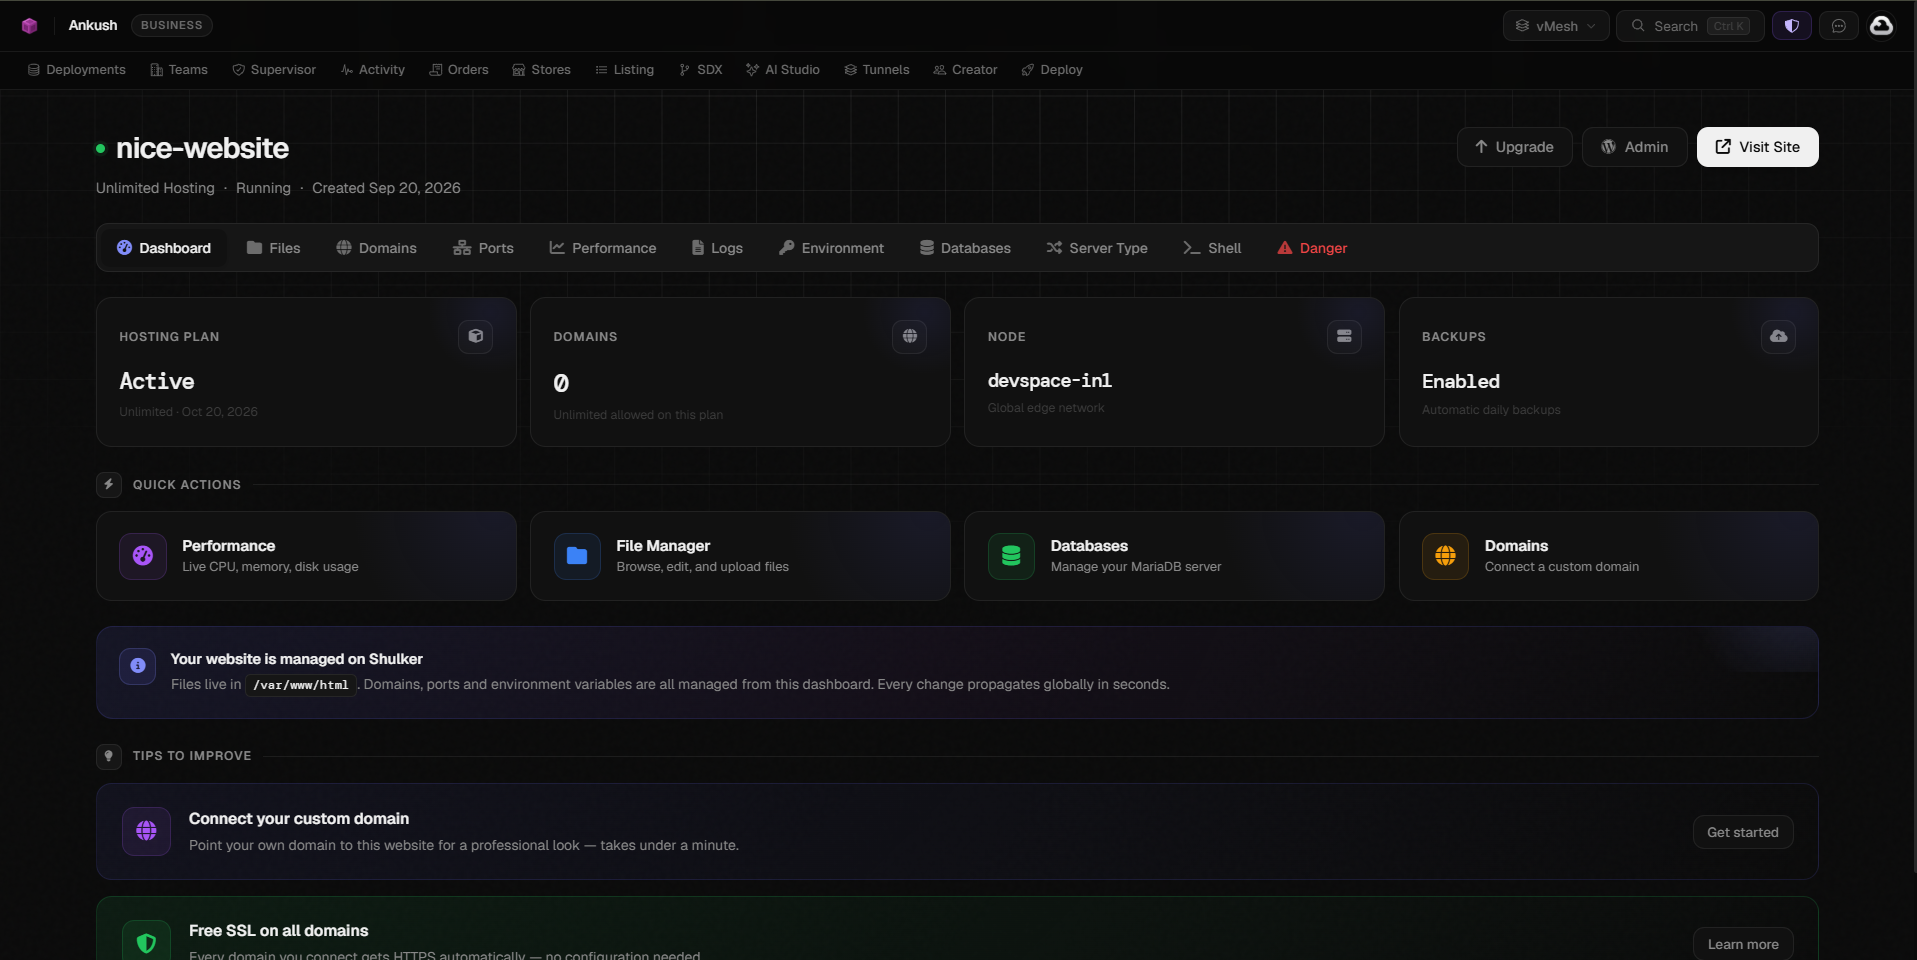Screen dimensions: 1917x960
Task: Open the Ports tab
Action: coord(483,248)
